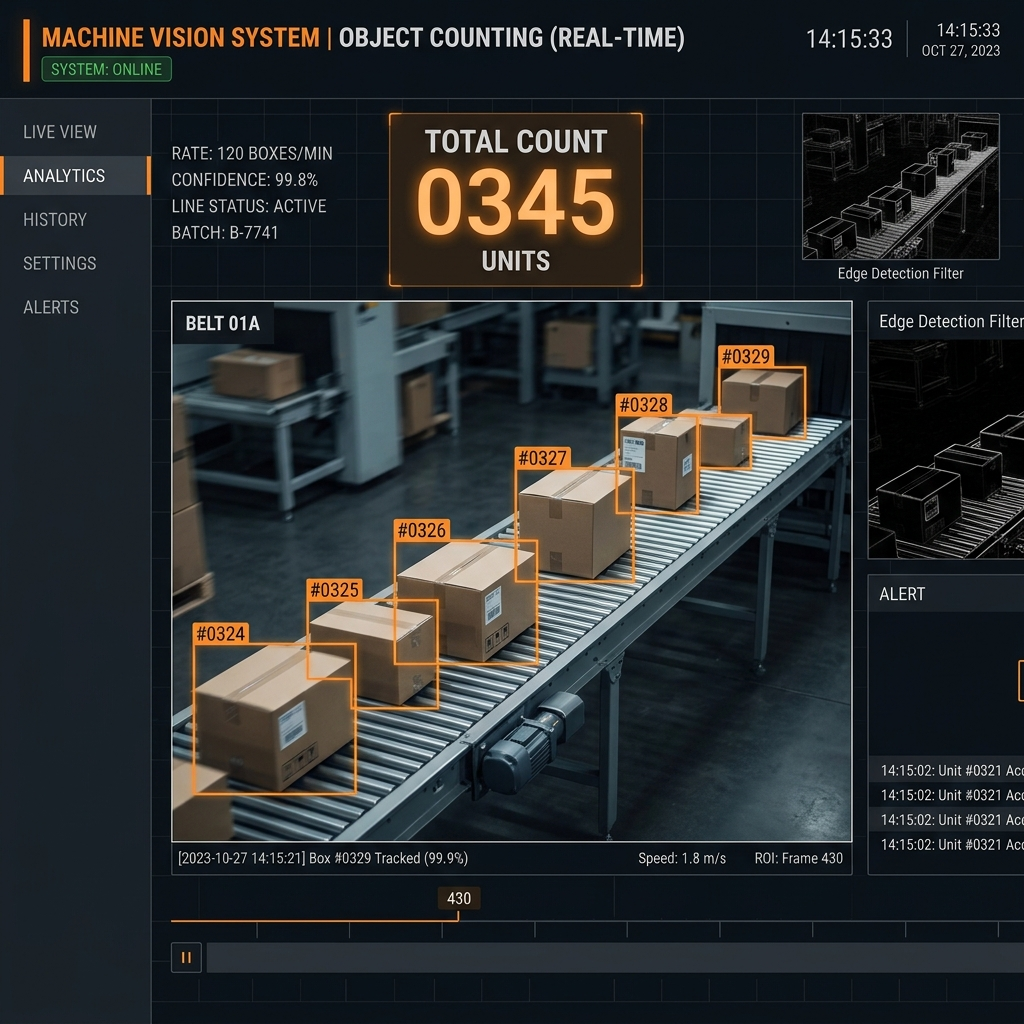Viewport: 1024px width, 1024px height.
Task: Open the Live View section
Action: click(60, 132)
